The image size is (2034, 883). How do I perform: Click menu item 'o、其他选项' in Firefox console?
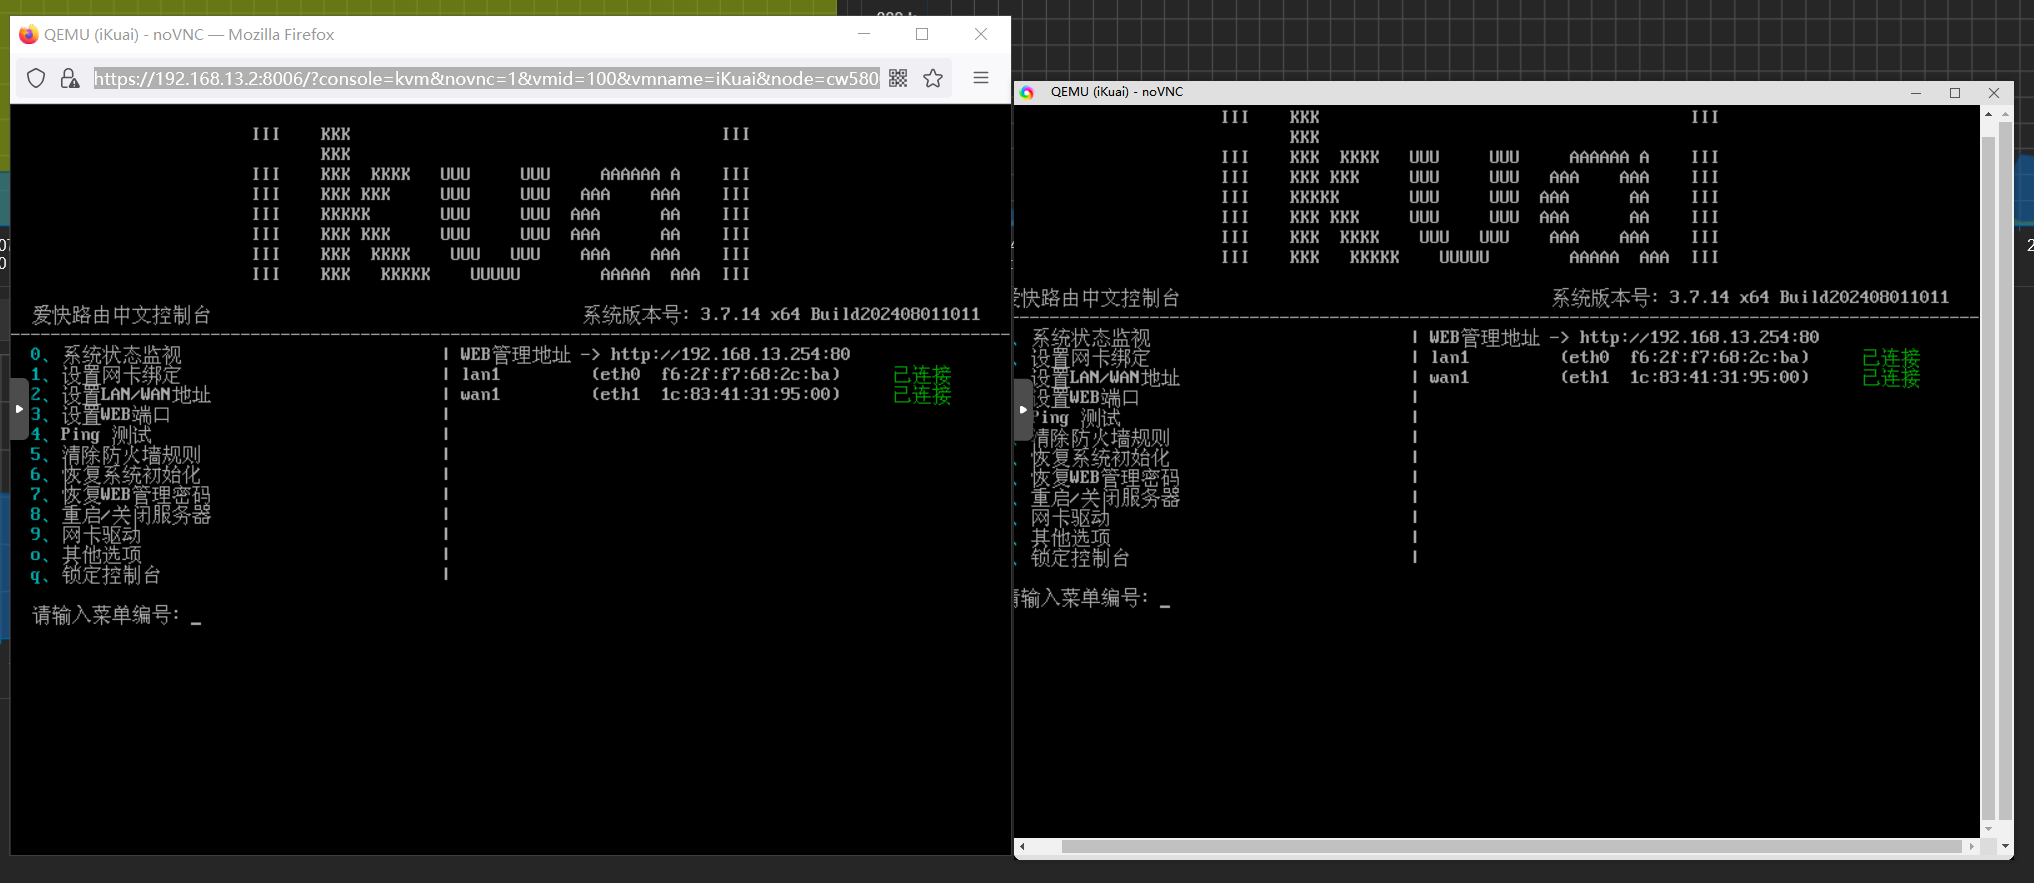(86, 555)
